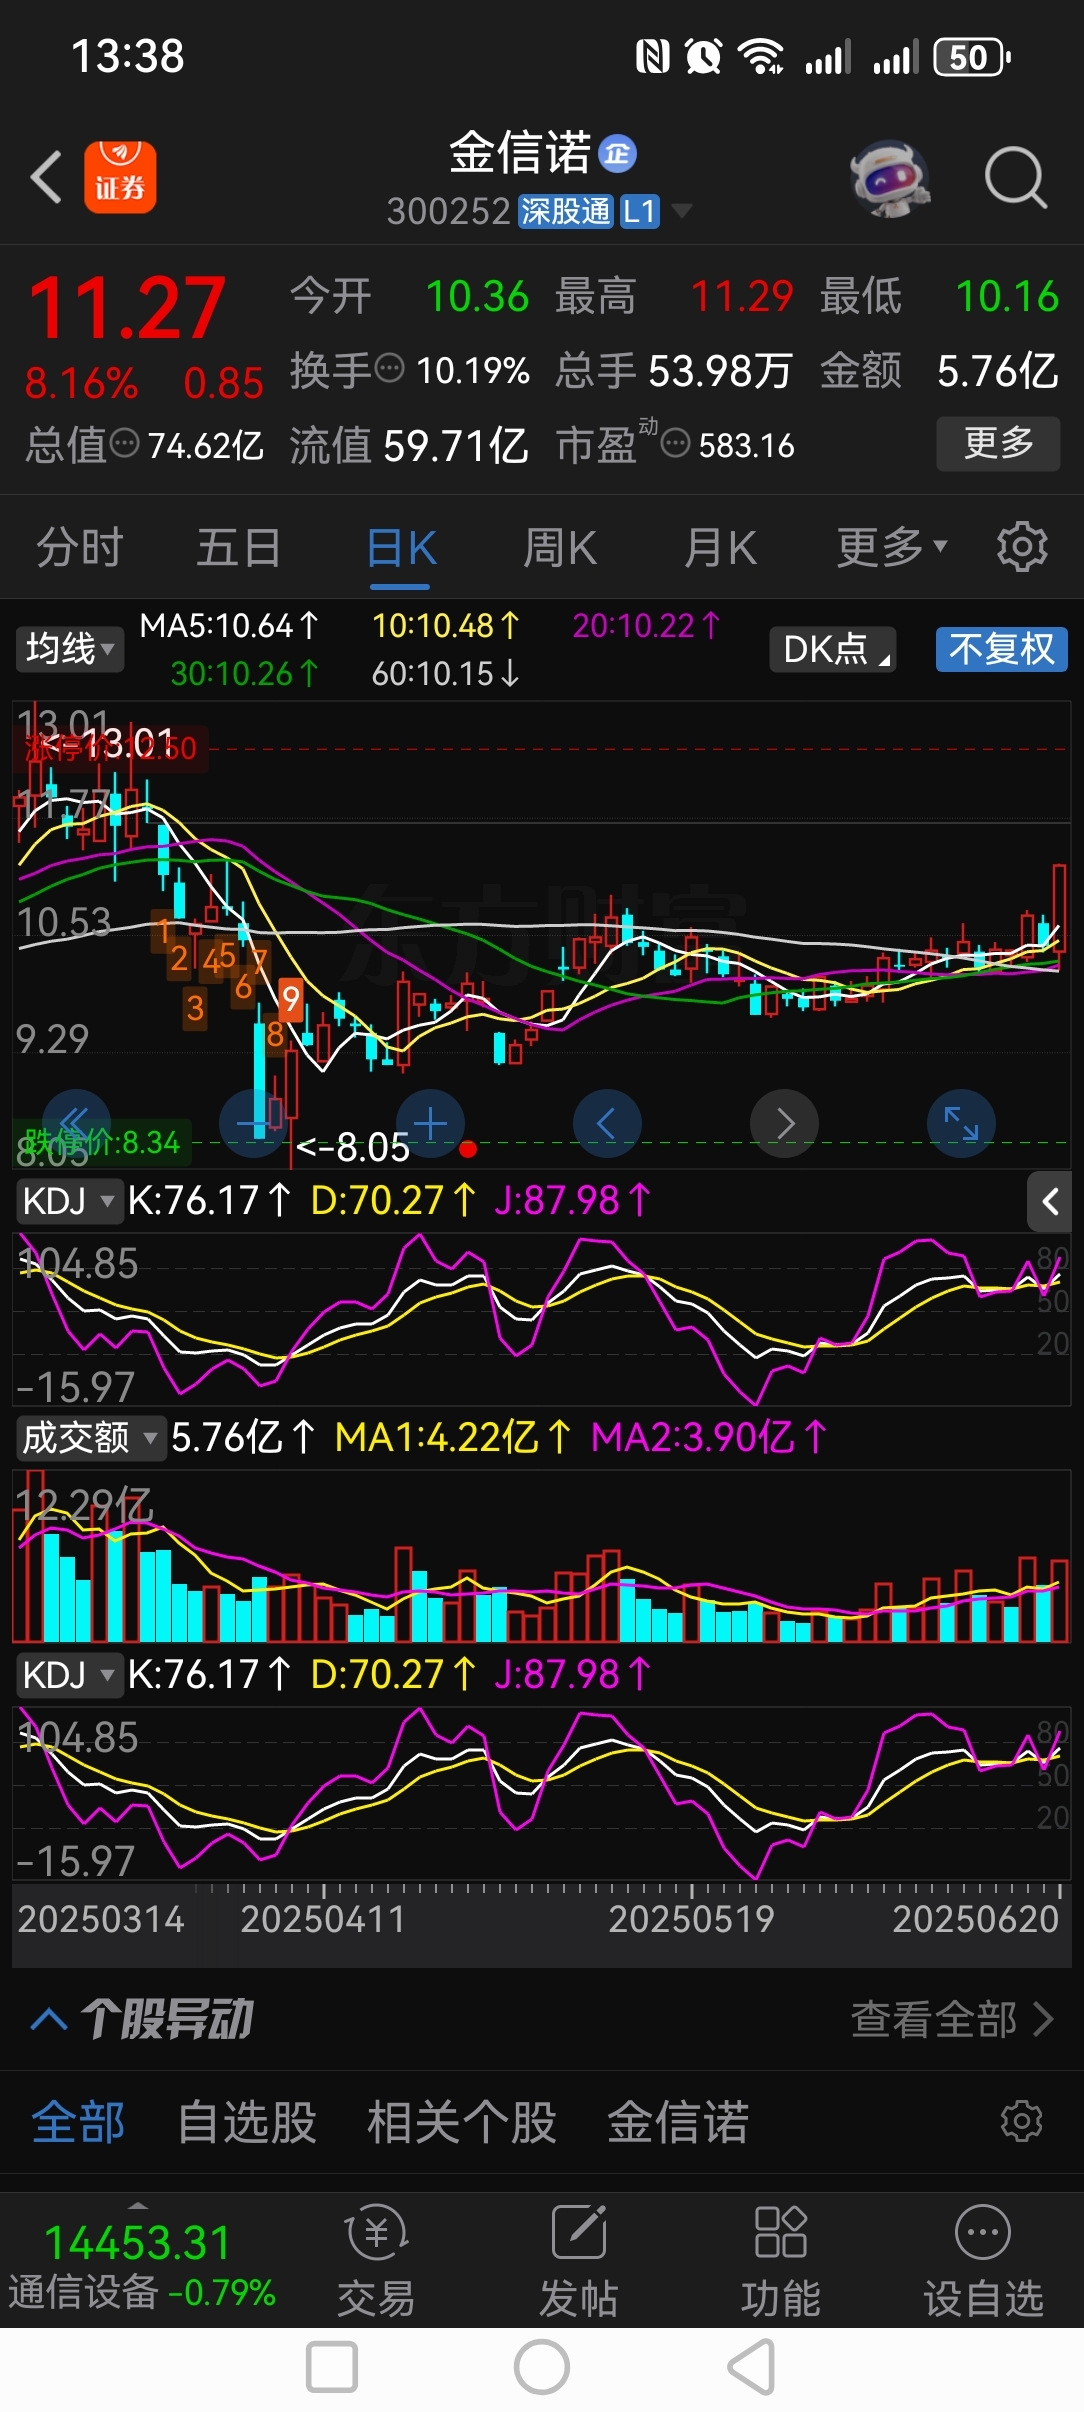
Task: Tap the plus zoom-in chart button
Action: (430, 1123)
